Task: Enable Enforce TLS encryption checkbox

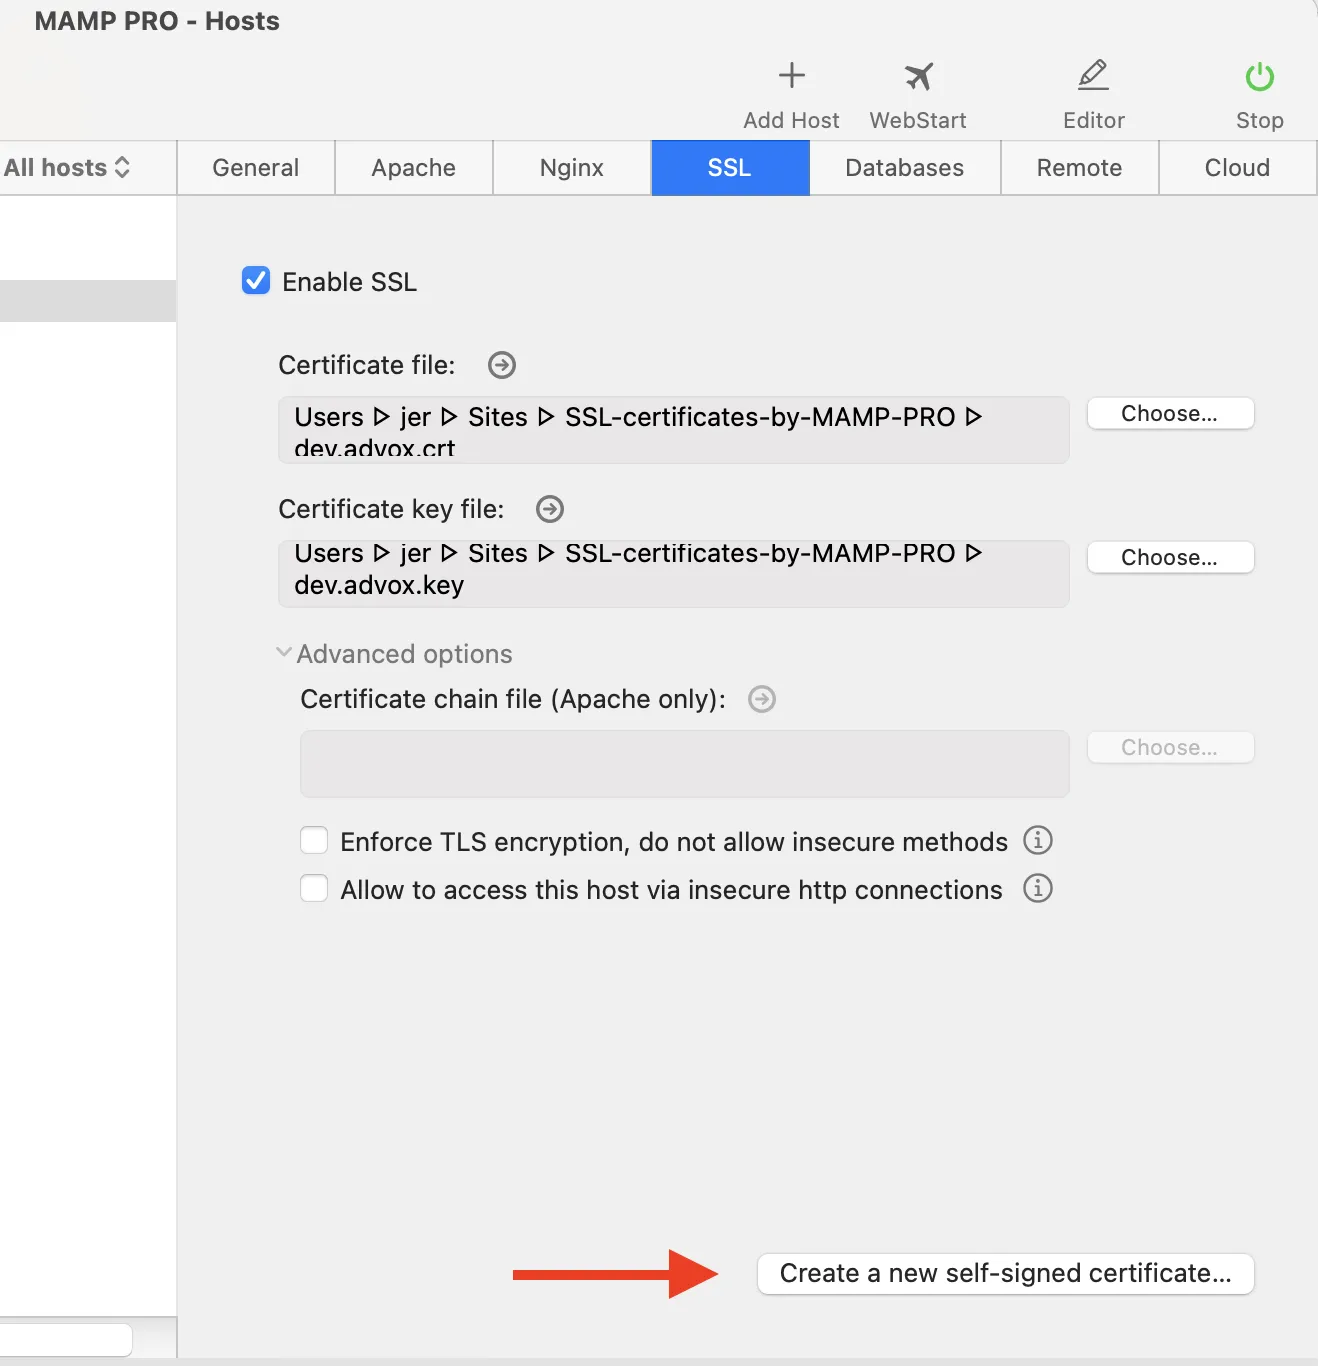Action: (314, 841)
